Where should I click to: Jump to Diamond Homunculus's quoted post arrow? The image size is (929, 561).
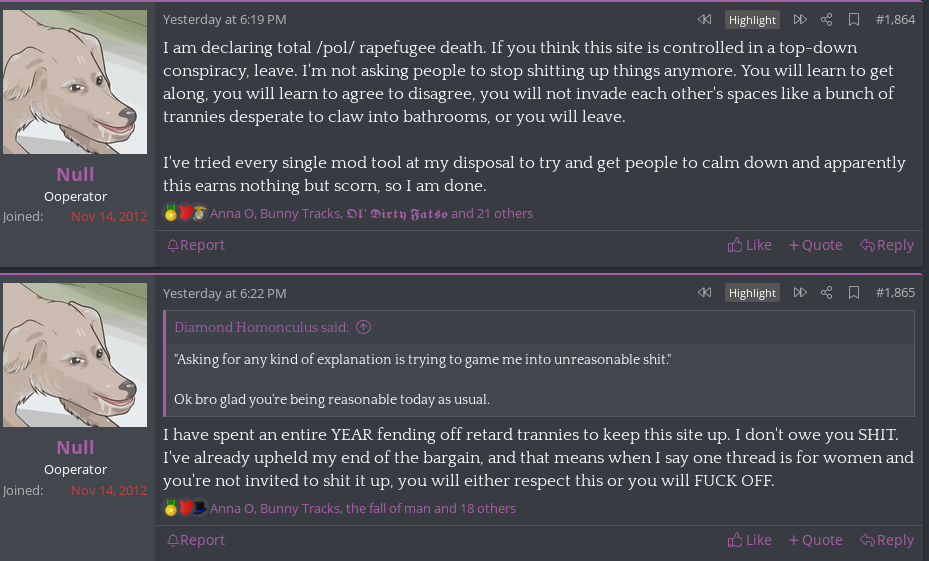pyautogui.click(x=364, y=327)
